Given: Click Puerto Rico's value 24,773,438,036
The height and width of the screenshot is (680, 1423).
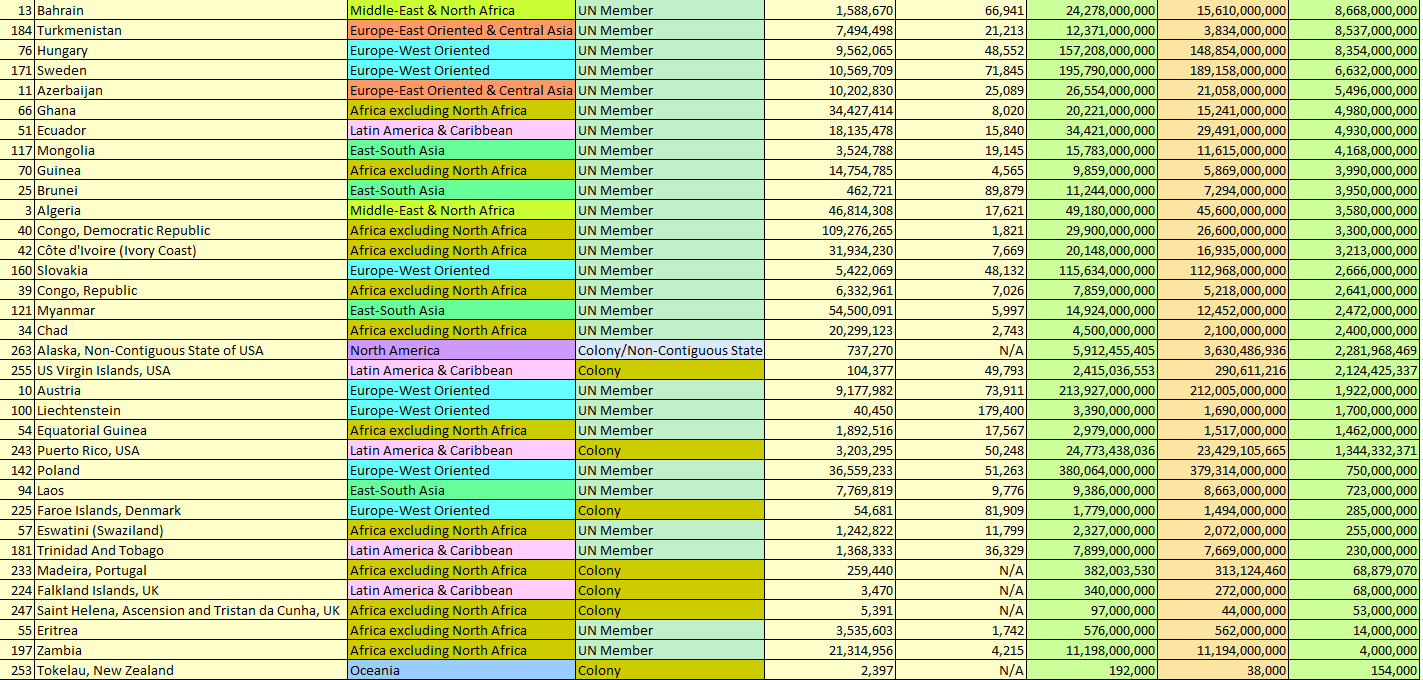Looking at the screenshot, I should coord(1092,450).
